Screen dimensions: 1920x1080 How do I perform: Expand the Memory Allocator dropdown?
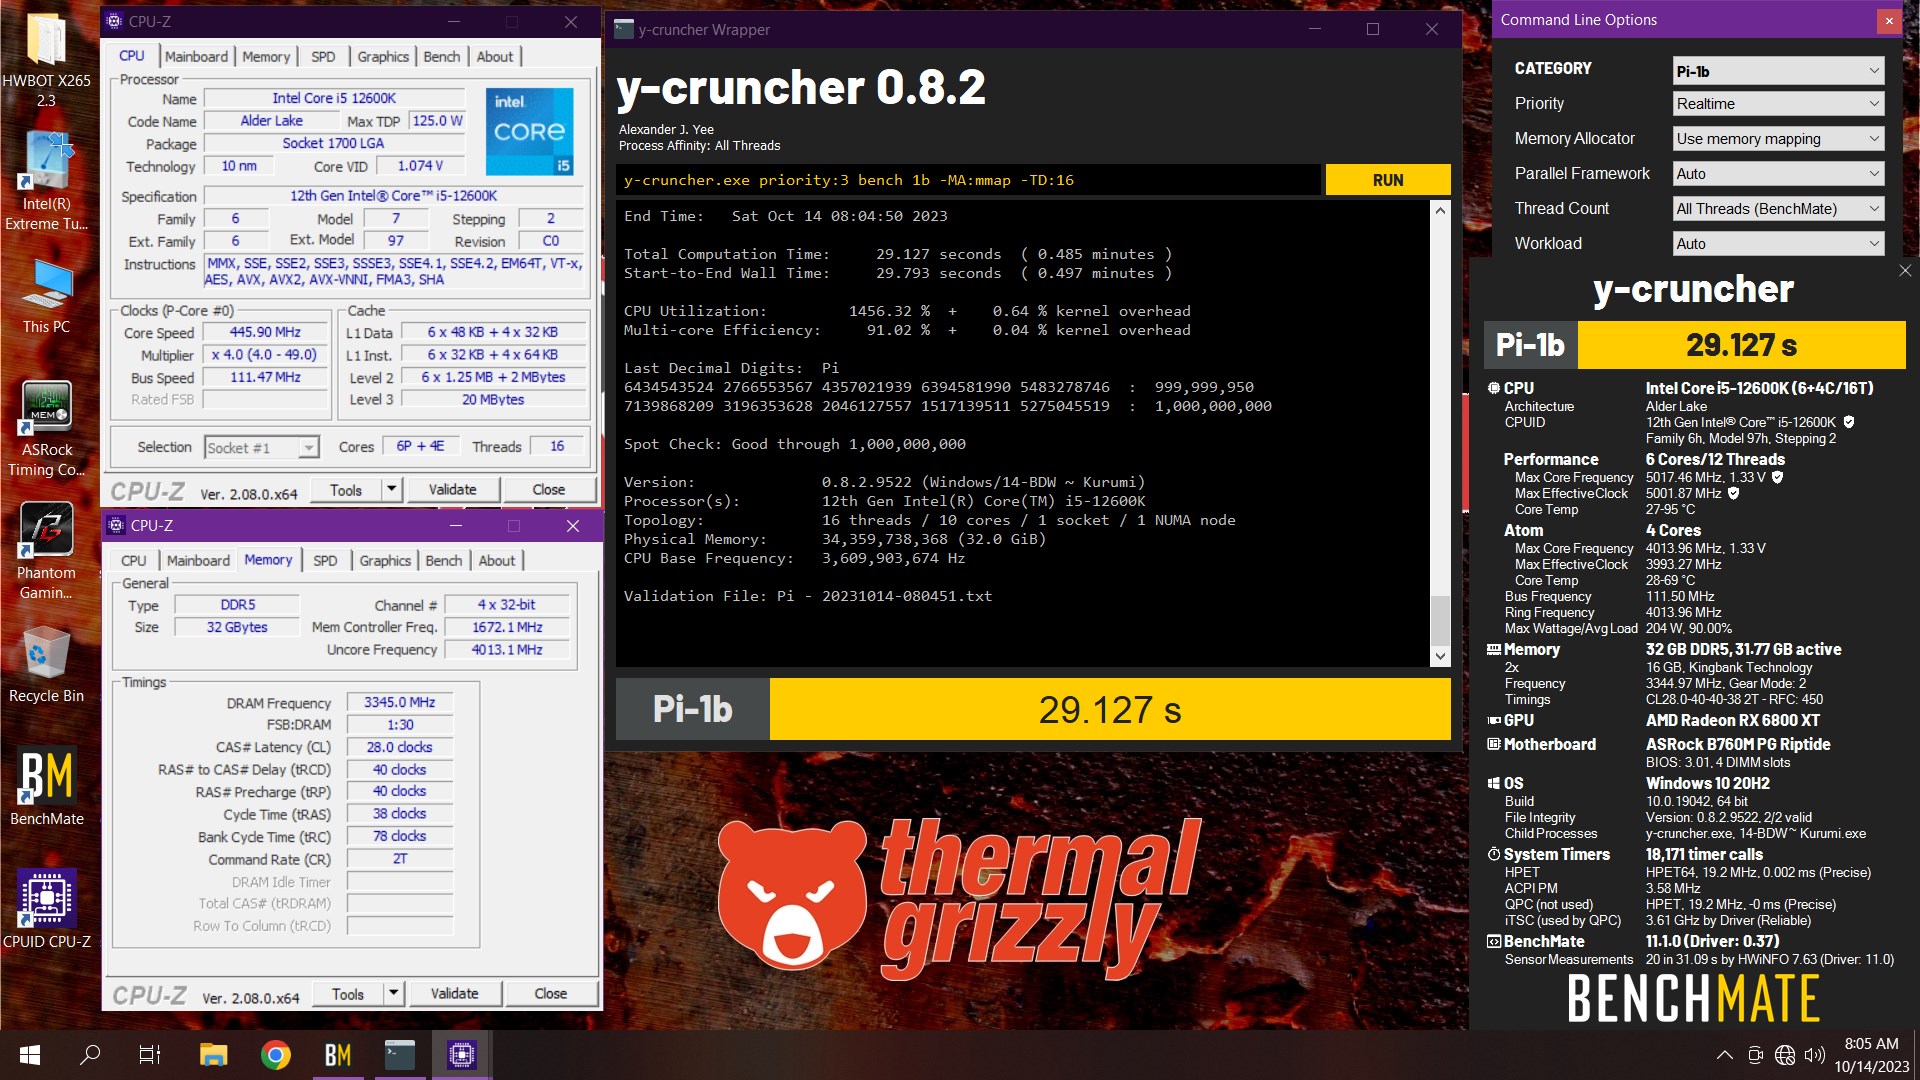1779,139
